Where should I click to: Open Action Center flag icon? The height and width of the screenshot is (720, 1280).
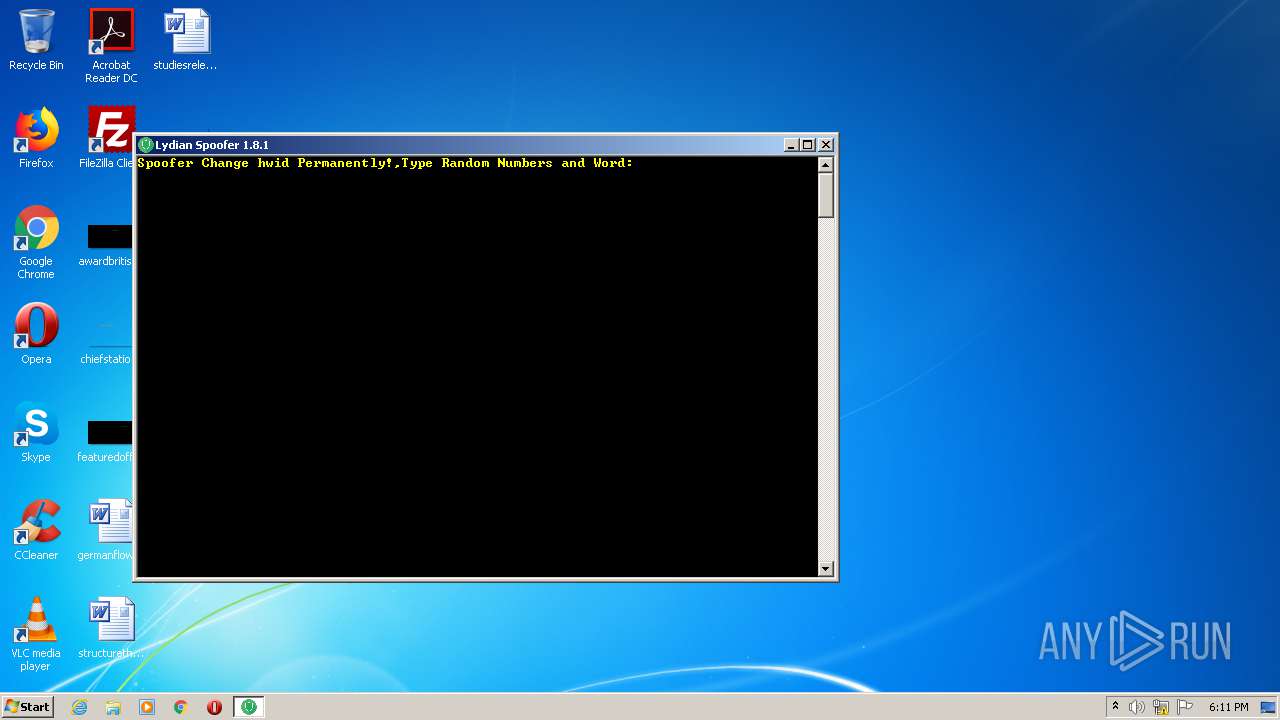coord(1185,707)
